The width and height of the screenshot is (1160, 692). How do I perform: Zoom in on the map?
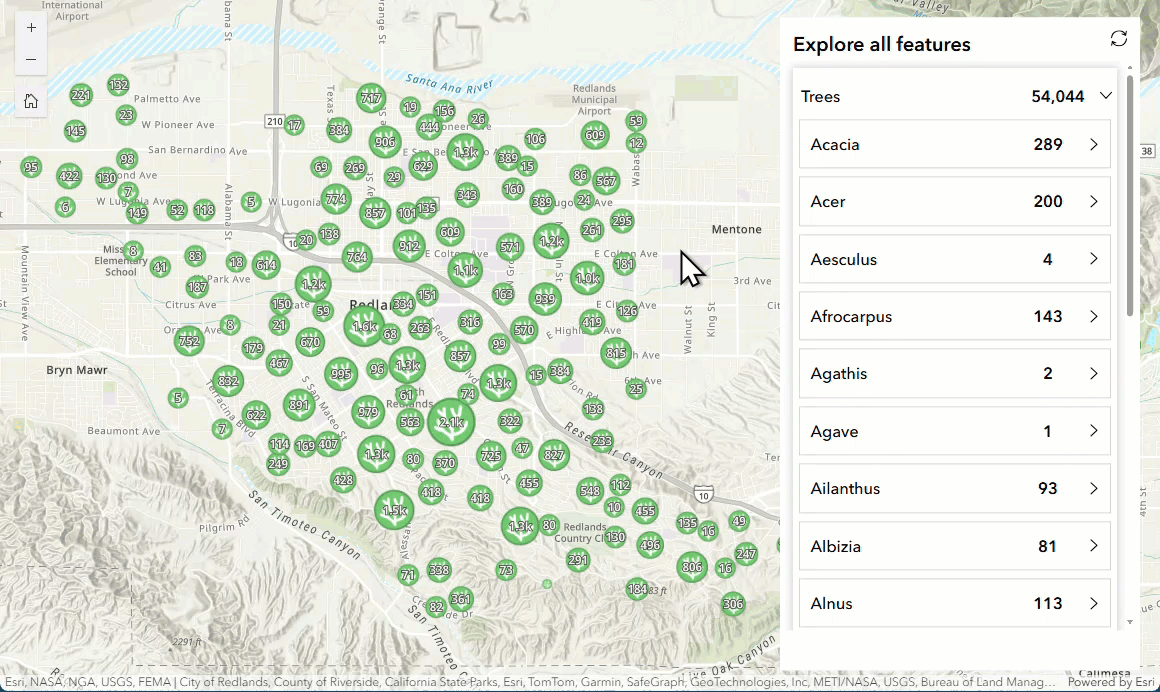[31, 28]
